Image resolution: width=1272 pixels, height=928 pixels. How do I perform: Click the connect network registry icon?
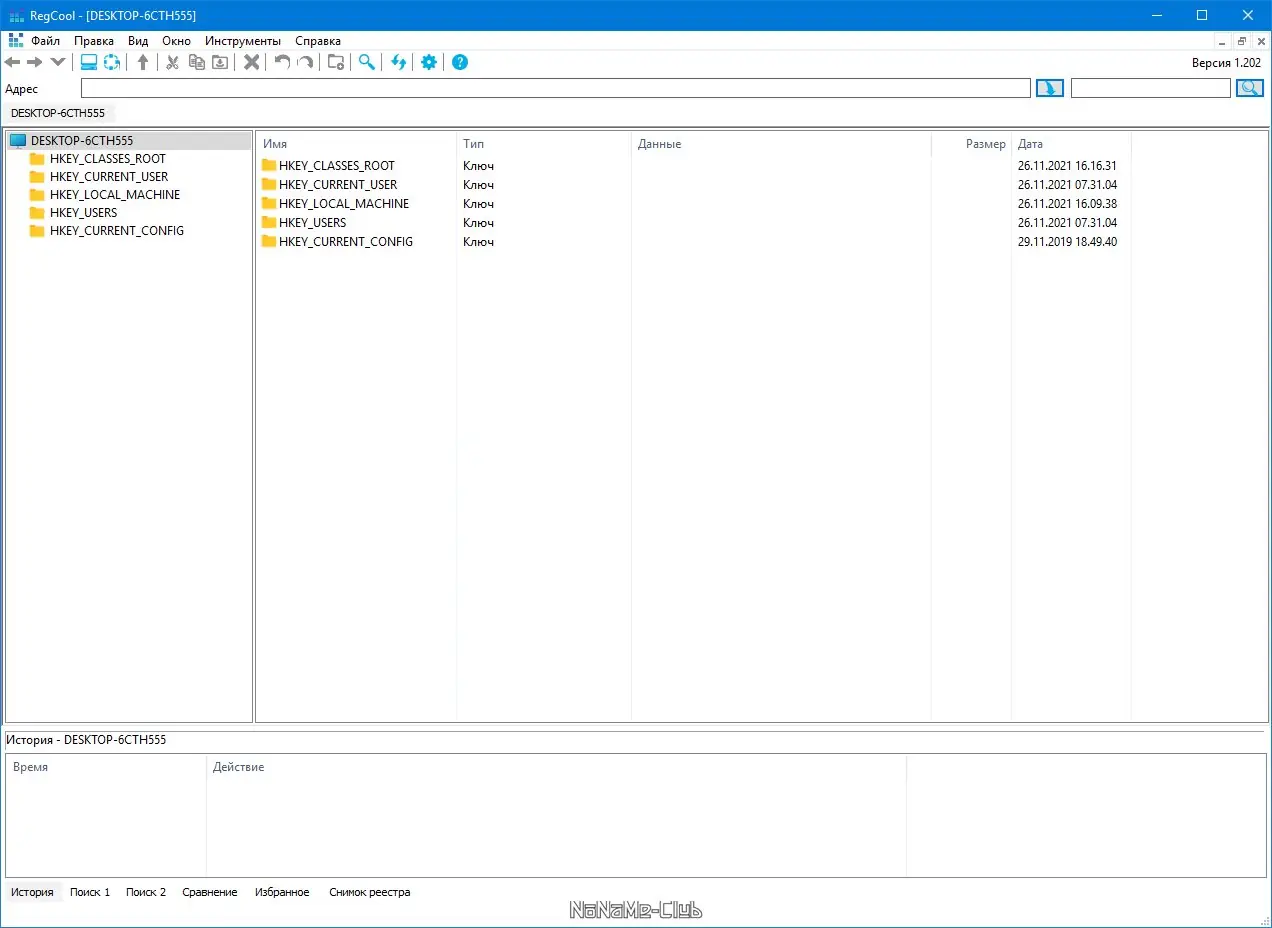[x=112, y=62]
